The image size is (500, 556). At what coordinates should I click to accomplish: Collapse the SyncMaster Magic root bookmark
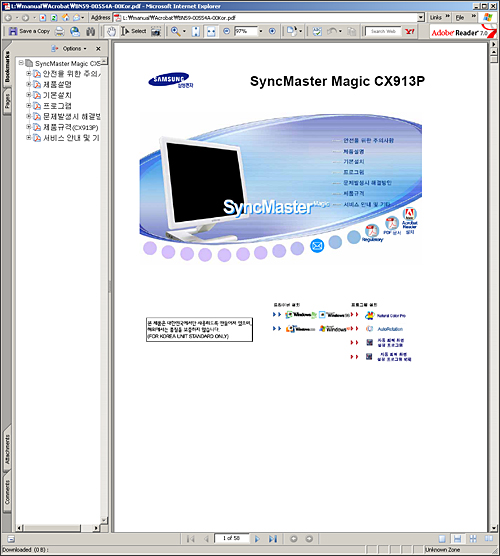click(x=21, y=63)
